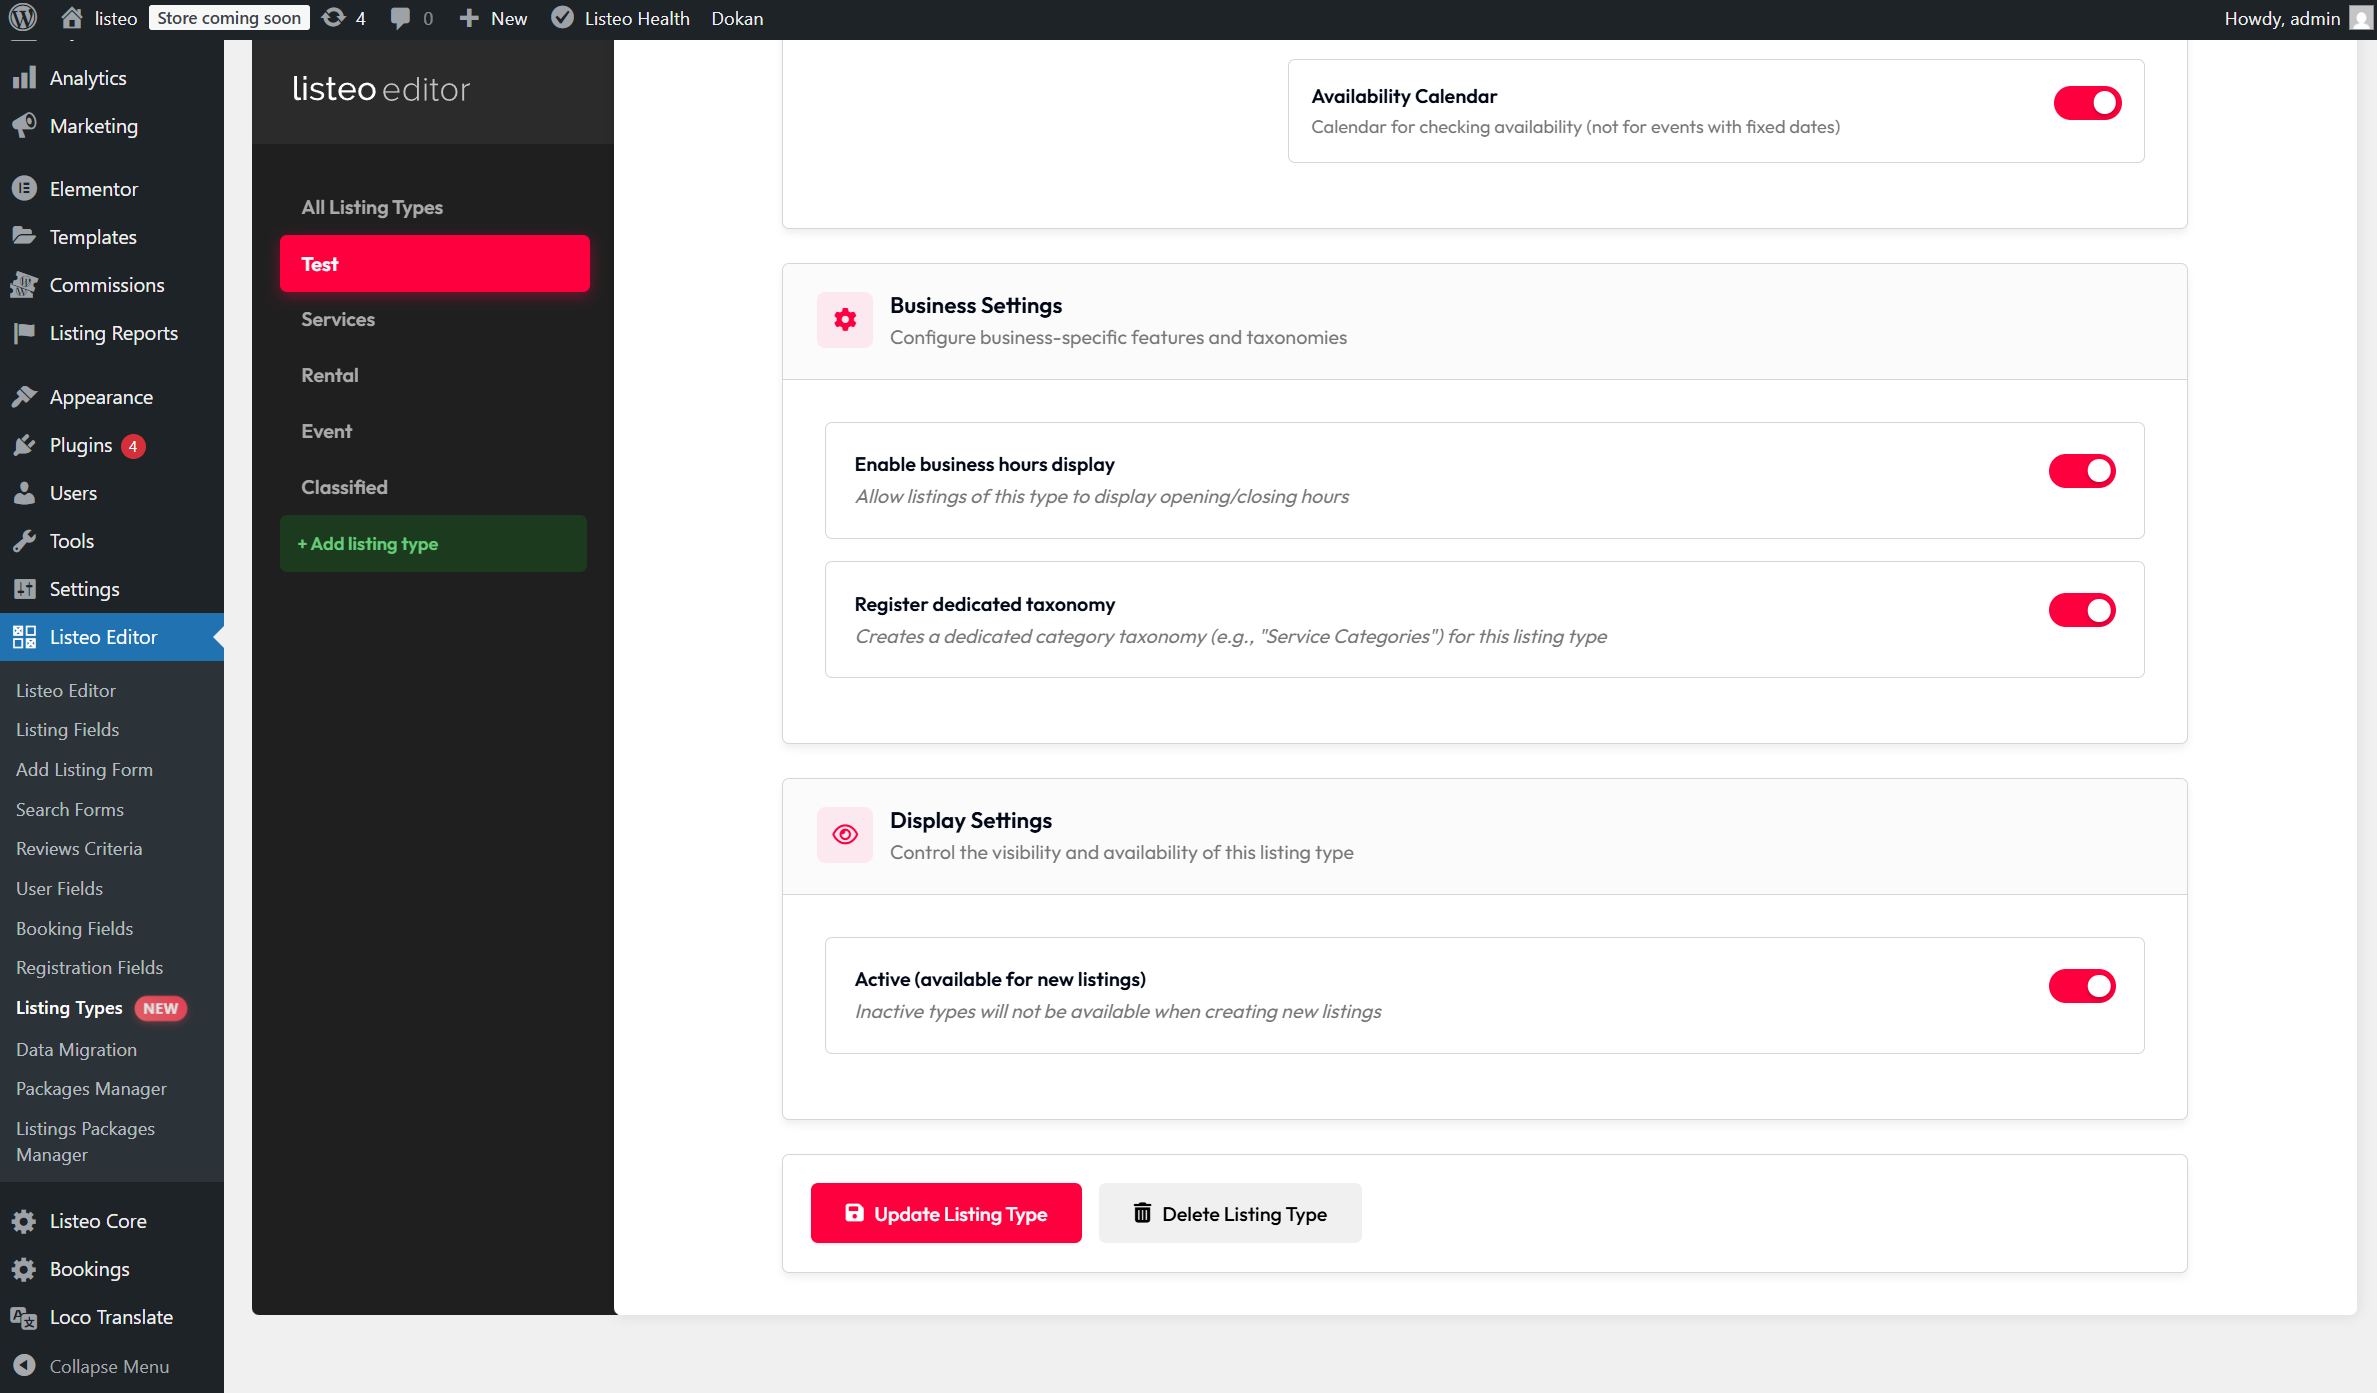The width and height of the screenshot is (2377, 1393).
Task: Turn off Register dedicated taxonomy
Action: (2081, 610)
